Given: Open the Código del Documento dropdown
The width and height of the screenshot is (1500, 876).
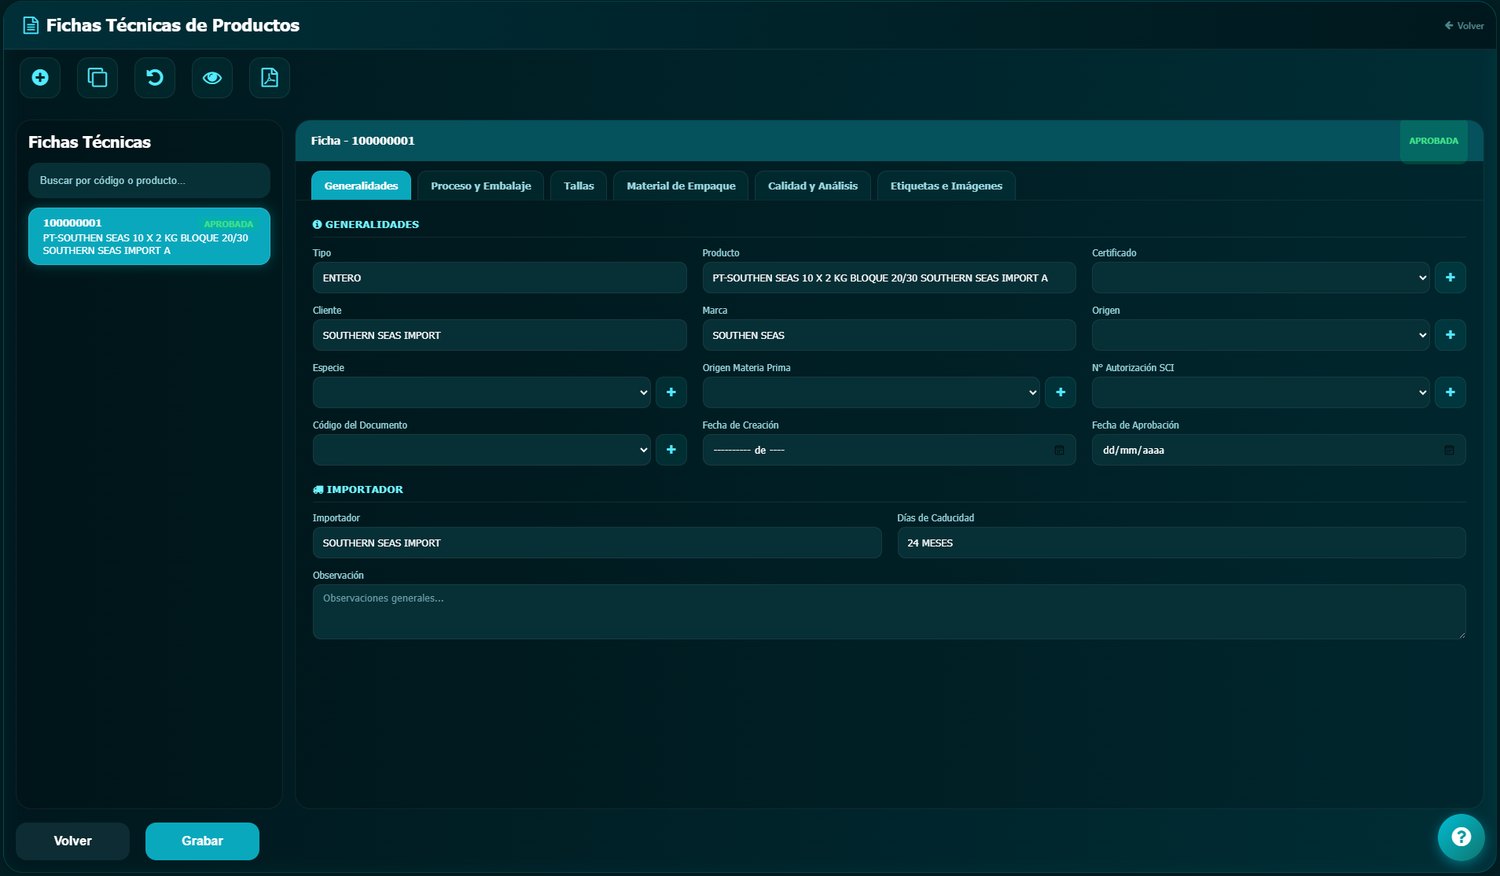Looking at the screenshot, I should (x=482, y=450).
